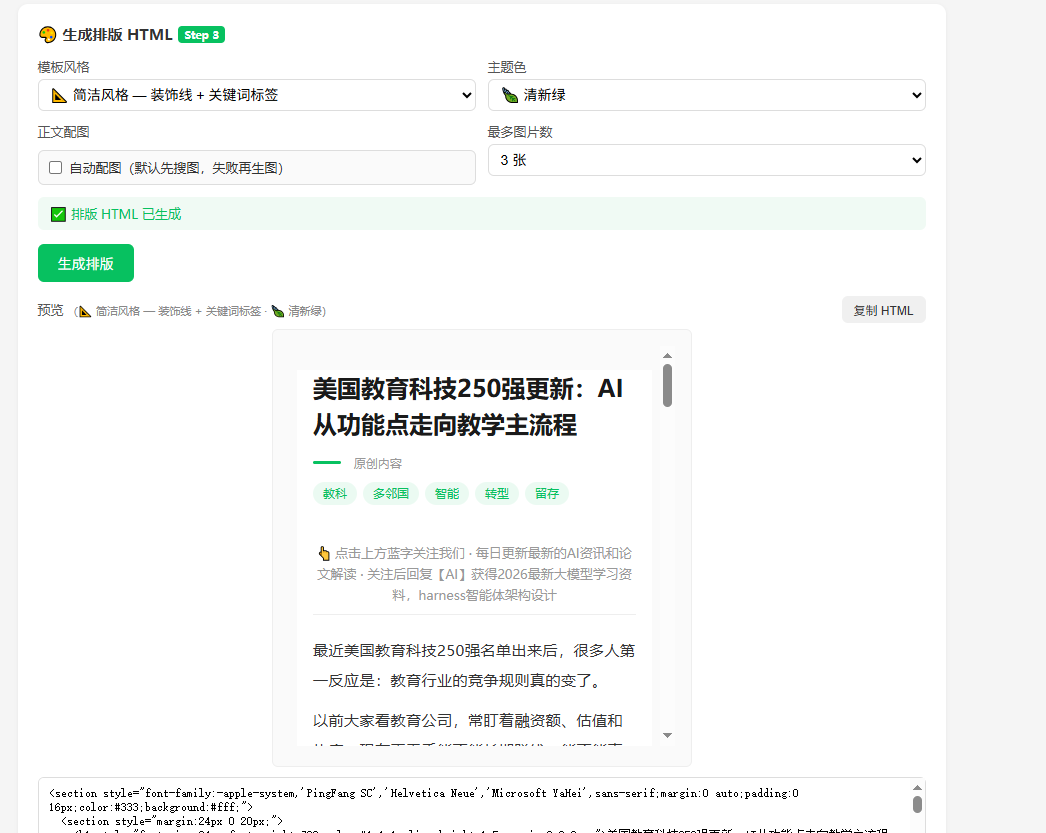Click the palette icon beside 生成排版 HTML
This screenshot has height=833, width=1046.
click(x=47, y=35)
